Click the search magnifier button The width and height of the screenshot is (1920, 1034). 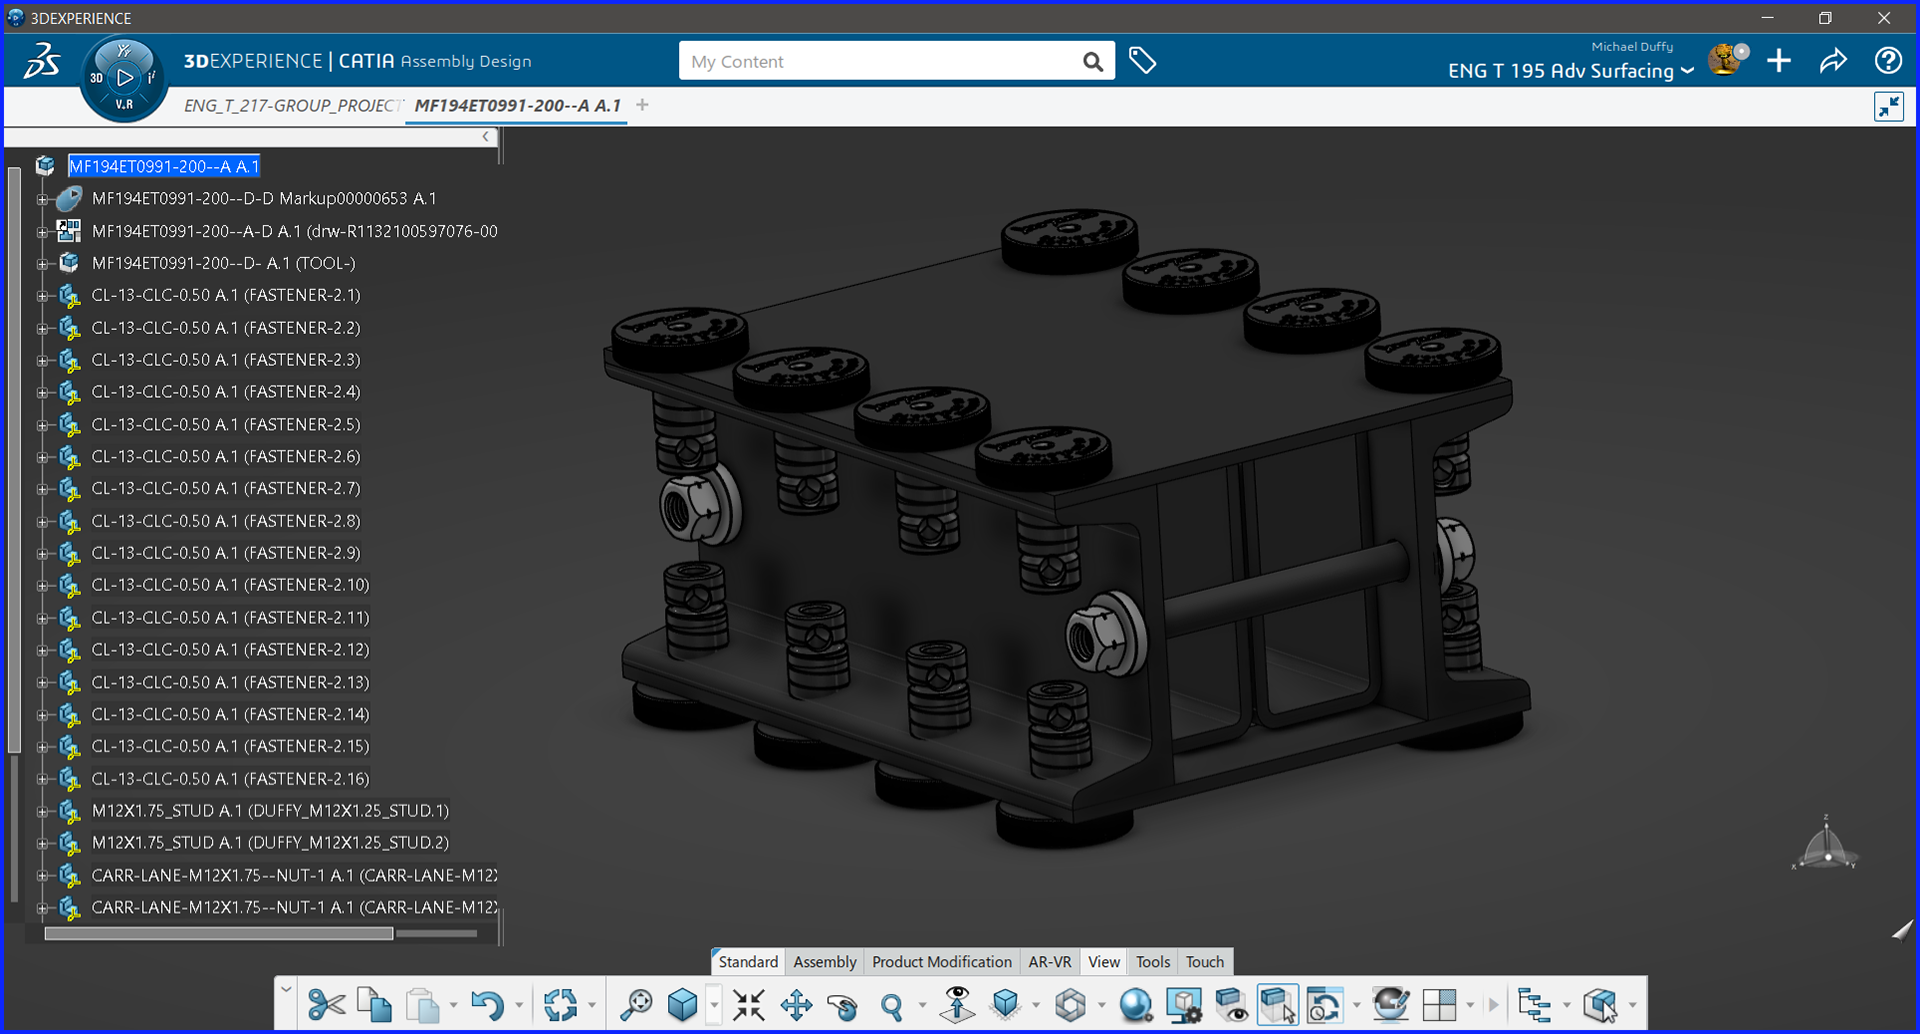pos(1093,62)
